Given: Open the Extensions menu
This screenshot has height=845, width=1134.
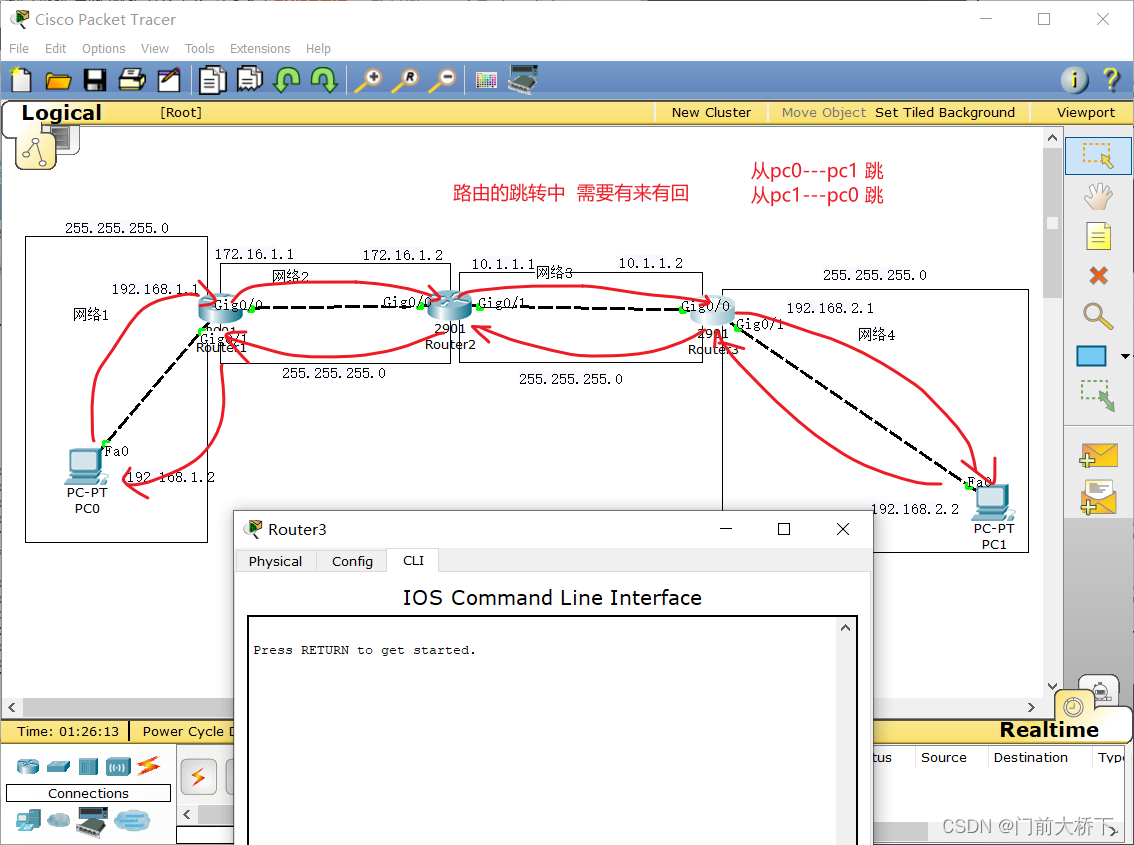Looking at the screenshot, I should coord(260,48).
